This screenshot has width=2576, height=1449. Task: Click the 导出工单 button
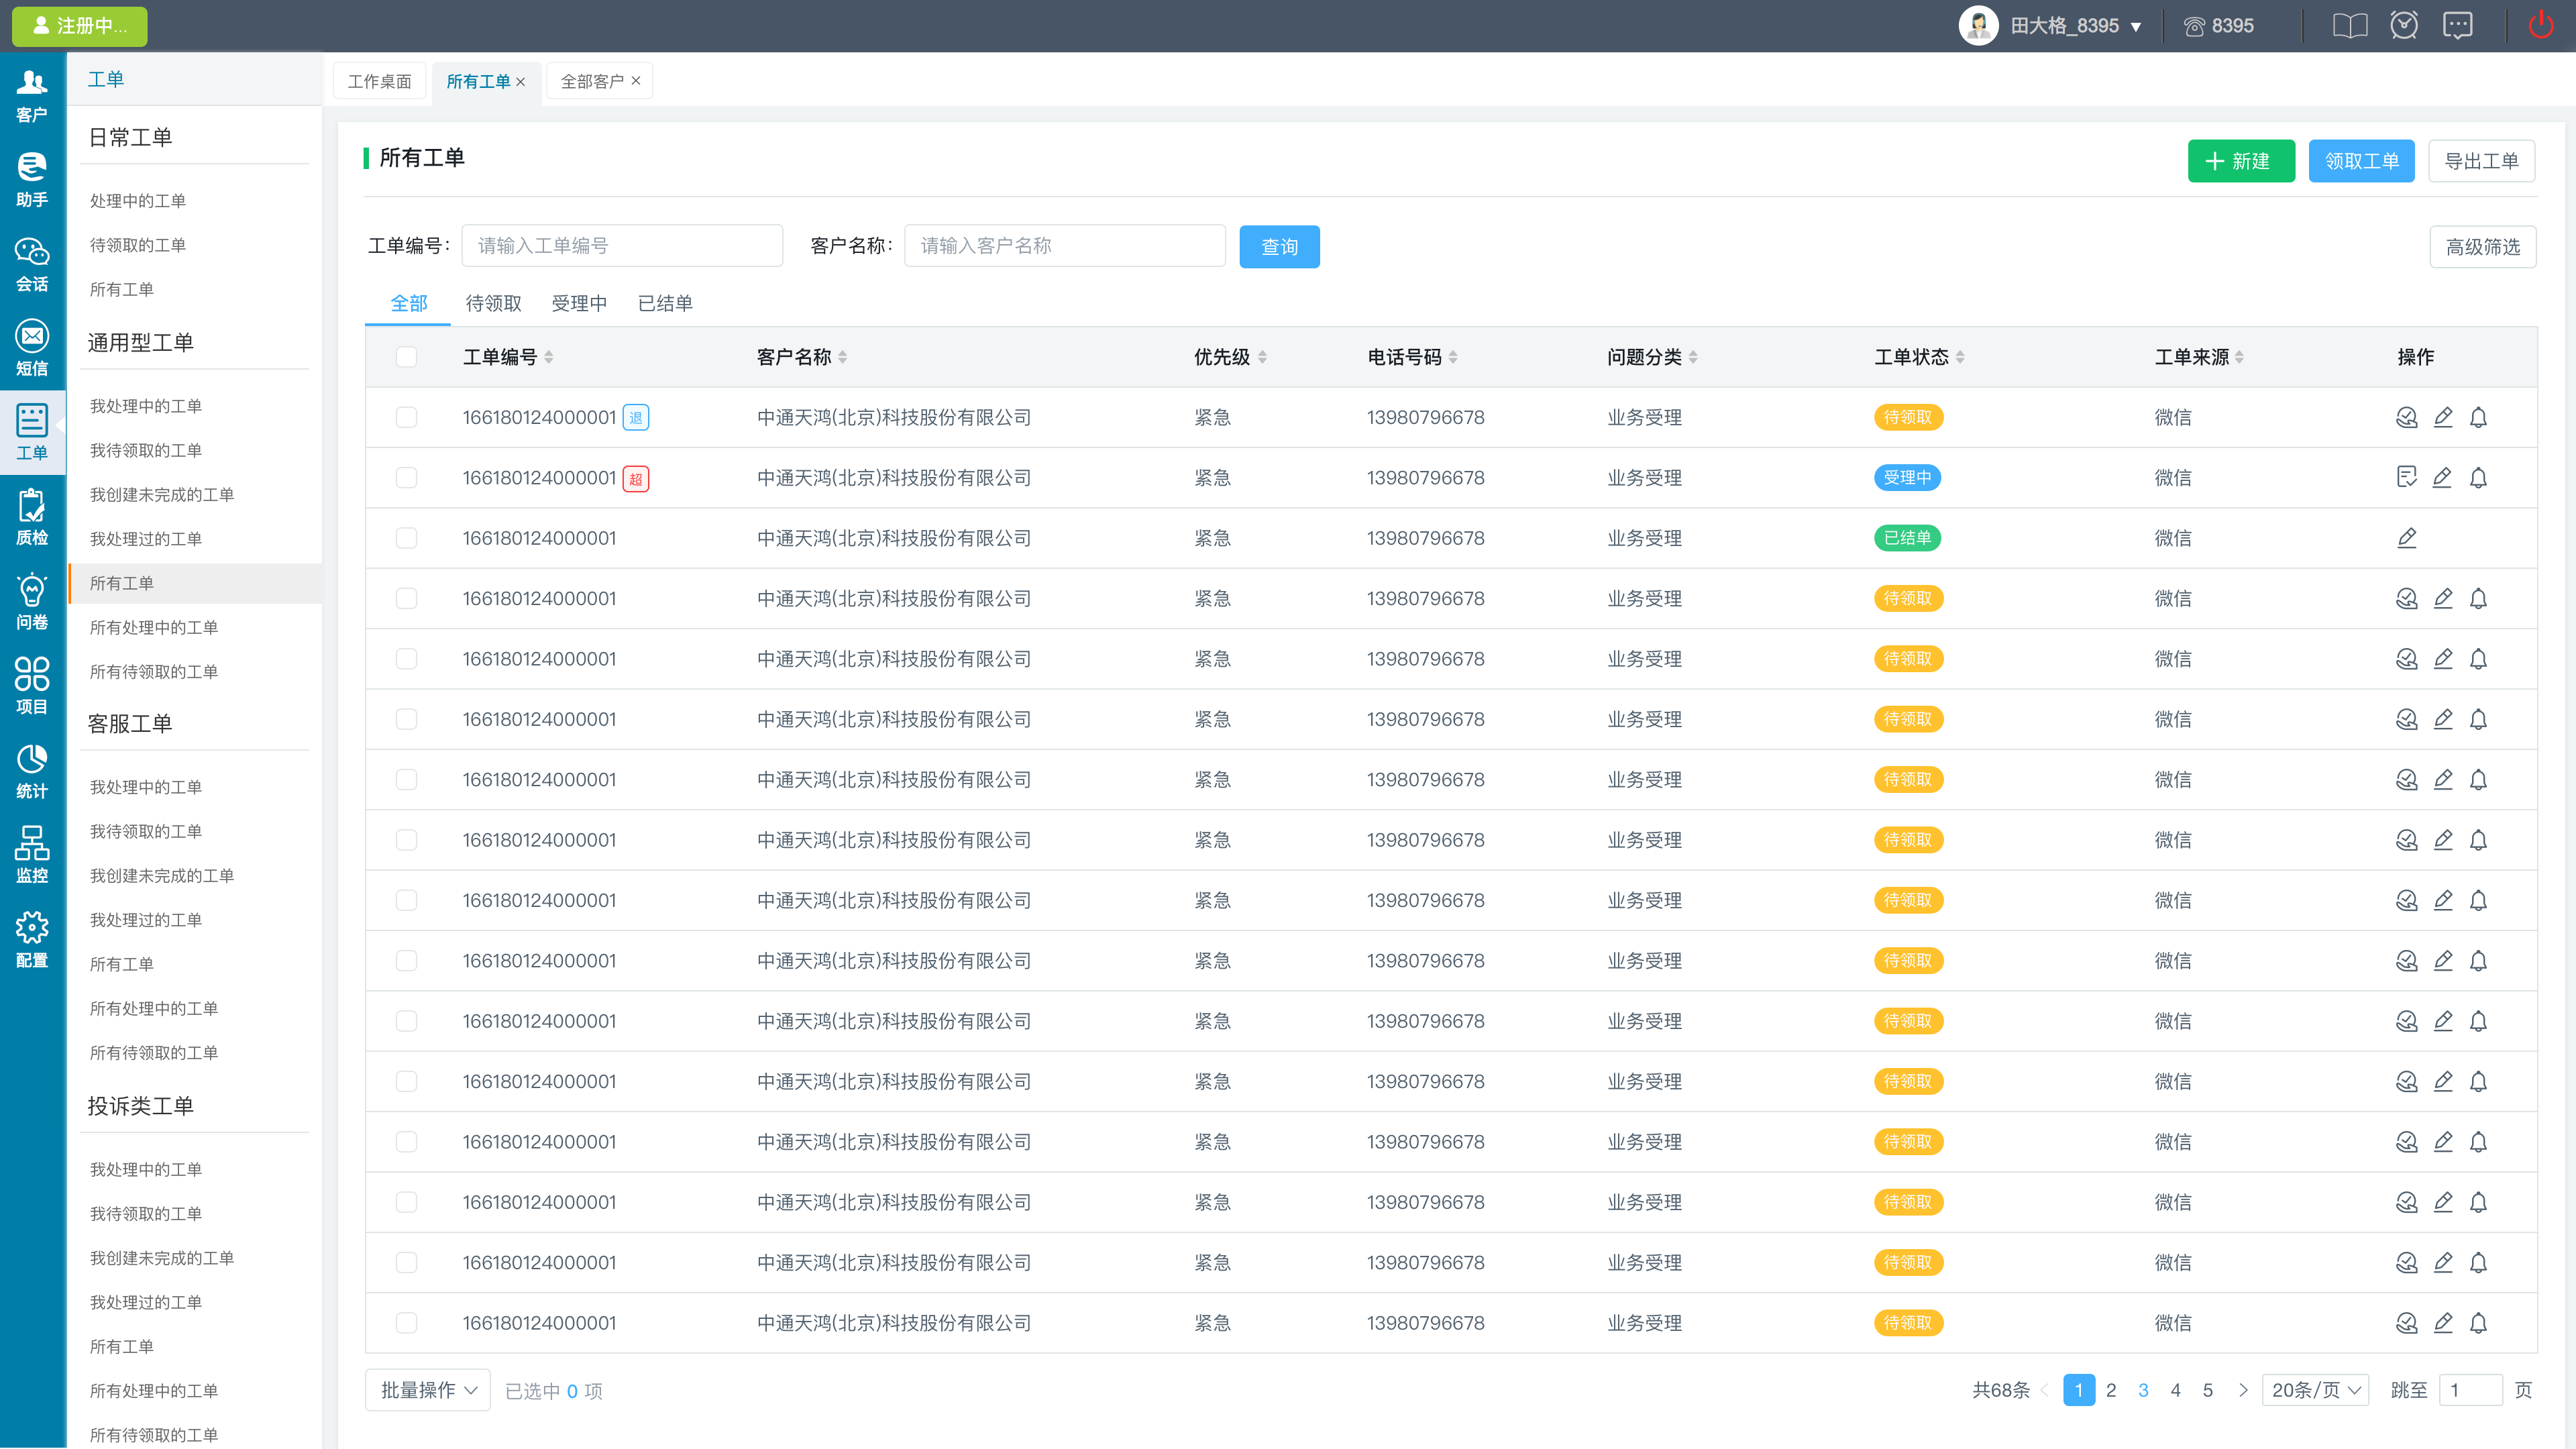point(2482,161)
